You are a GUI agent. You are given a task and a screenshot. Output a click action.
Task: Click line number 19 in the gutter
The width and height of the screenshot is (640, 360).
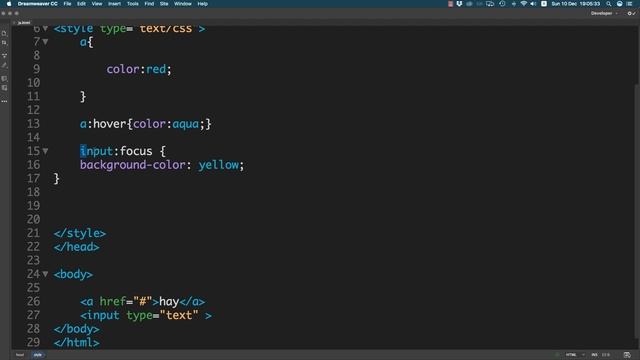click(33, 206)
